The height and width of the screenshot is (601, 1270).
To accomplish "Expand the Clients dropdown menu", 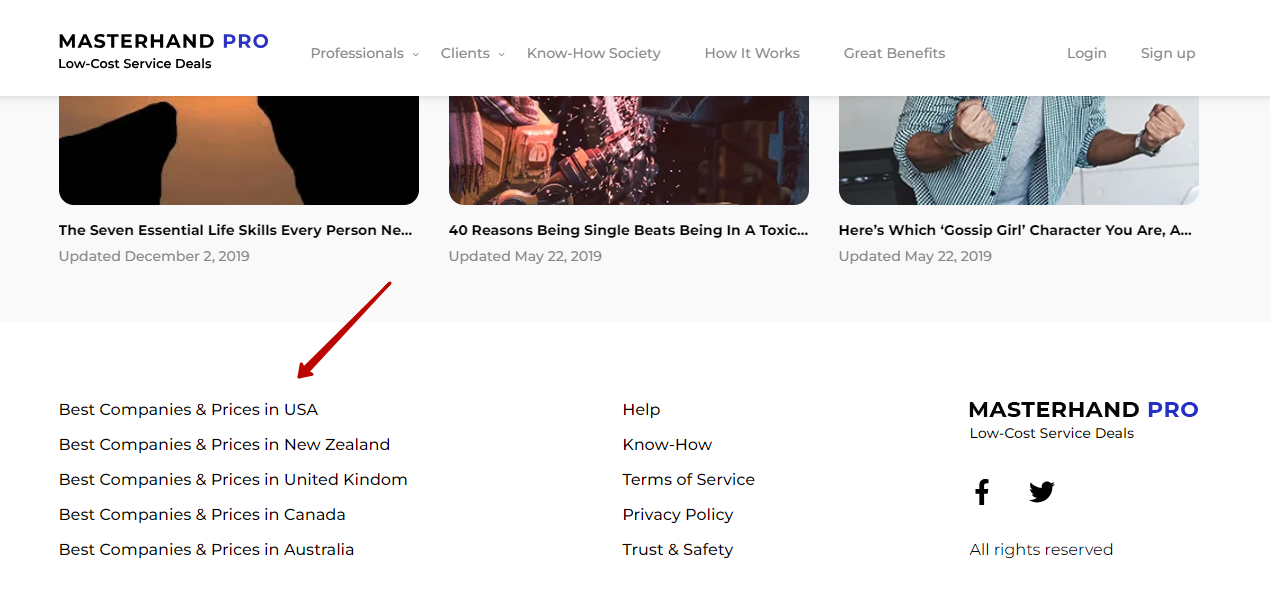I will [x=473, y=53].
